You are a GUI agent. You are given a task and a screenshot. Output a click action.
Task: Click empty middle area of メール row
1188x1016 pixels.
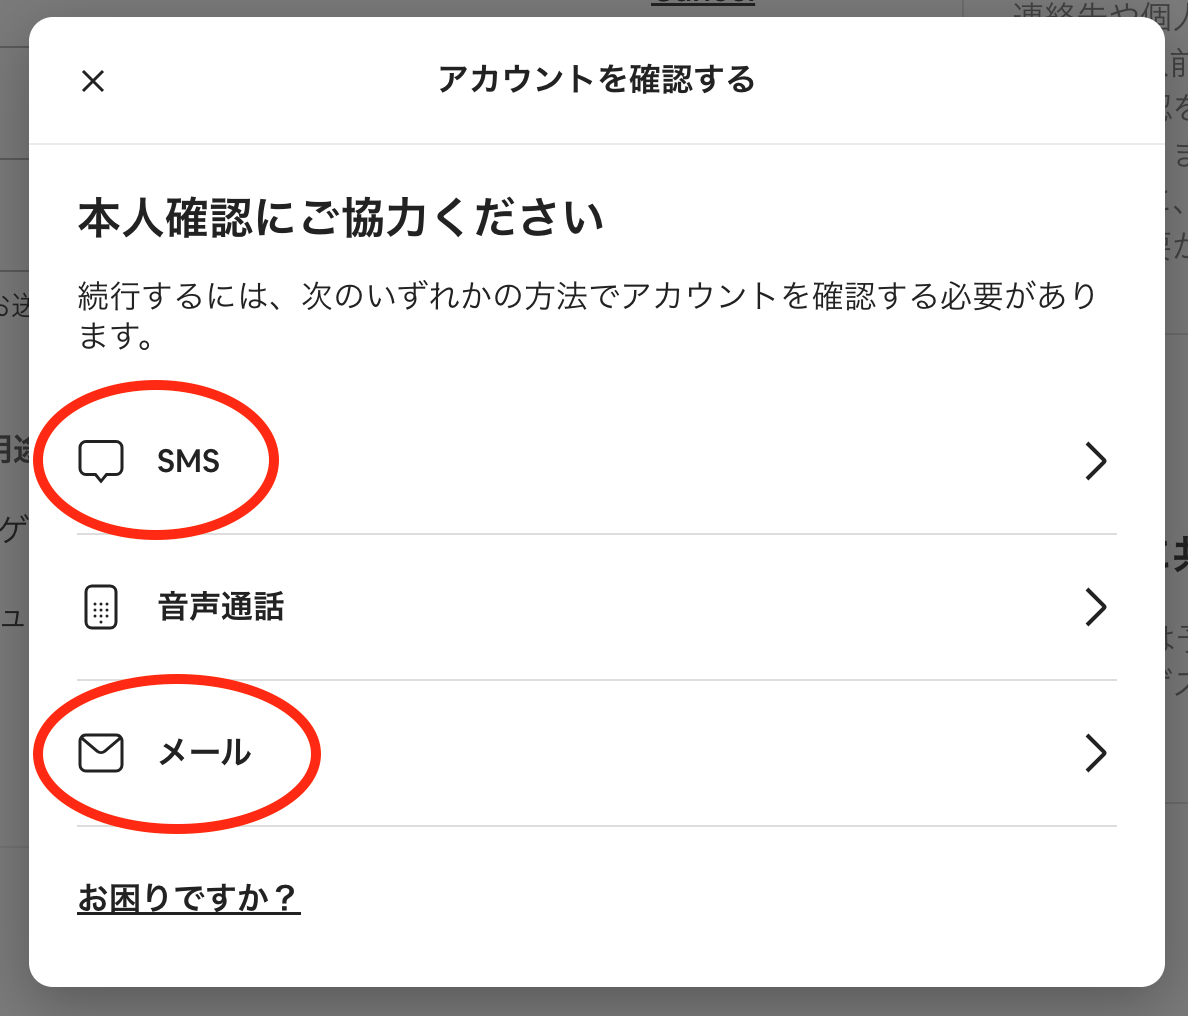coord(640,753)
